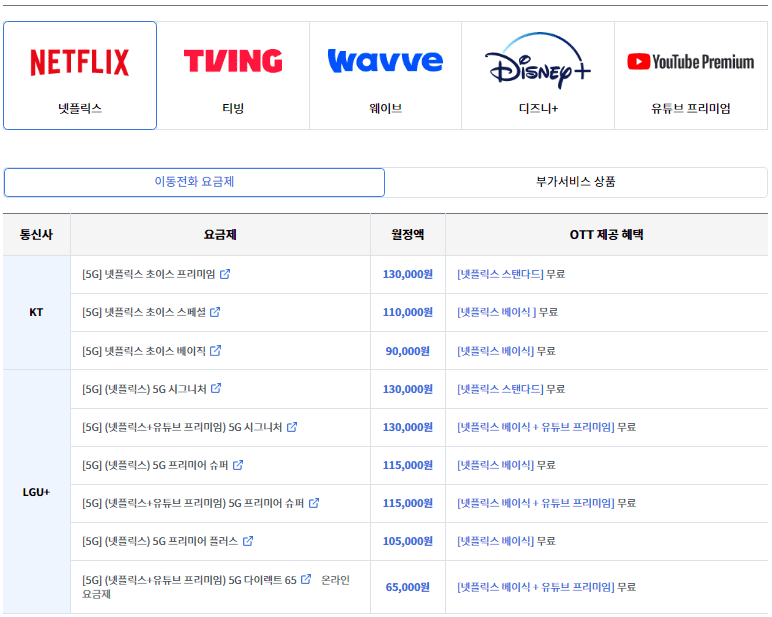
Task: Select the TVING OTT card
Action: point(233,75)
